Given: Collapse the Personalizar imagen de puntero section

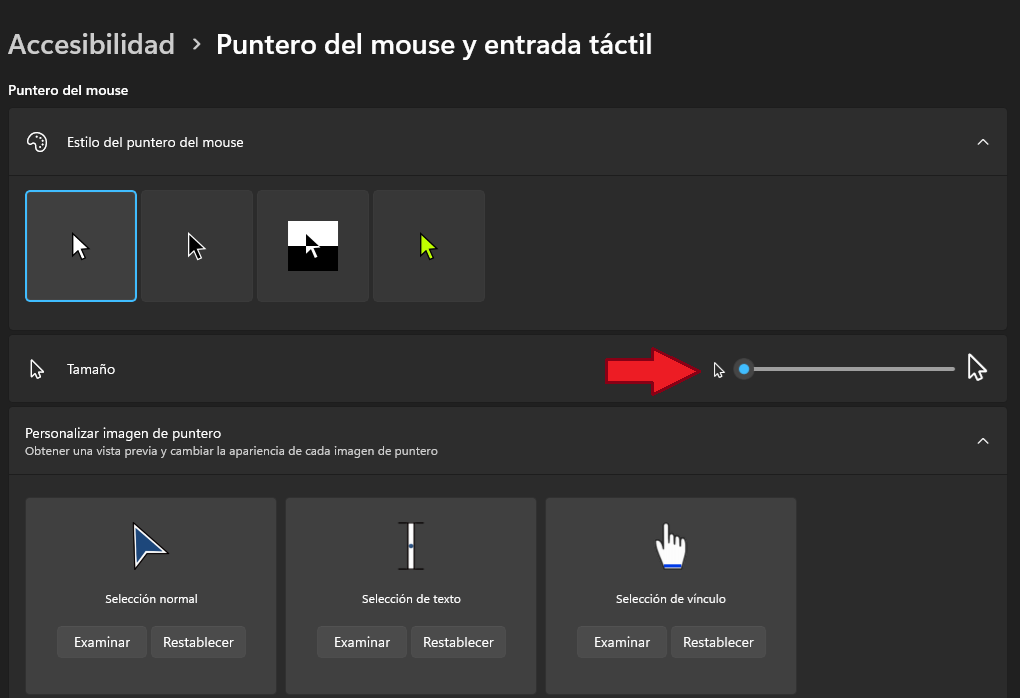Looking at the screenshot, I should click(x=982, y=441).
